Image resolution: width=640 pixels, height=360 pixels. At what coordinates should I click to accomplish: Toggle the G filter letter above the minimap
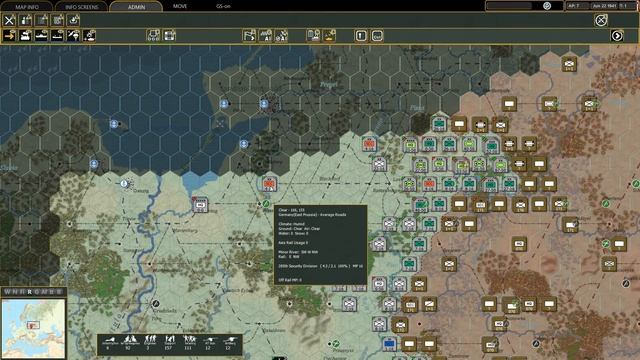pyautogui.click(x=37, y=292)
